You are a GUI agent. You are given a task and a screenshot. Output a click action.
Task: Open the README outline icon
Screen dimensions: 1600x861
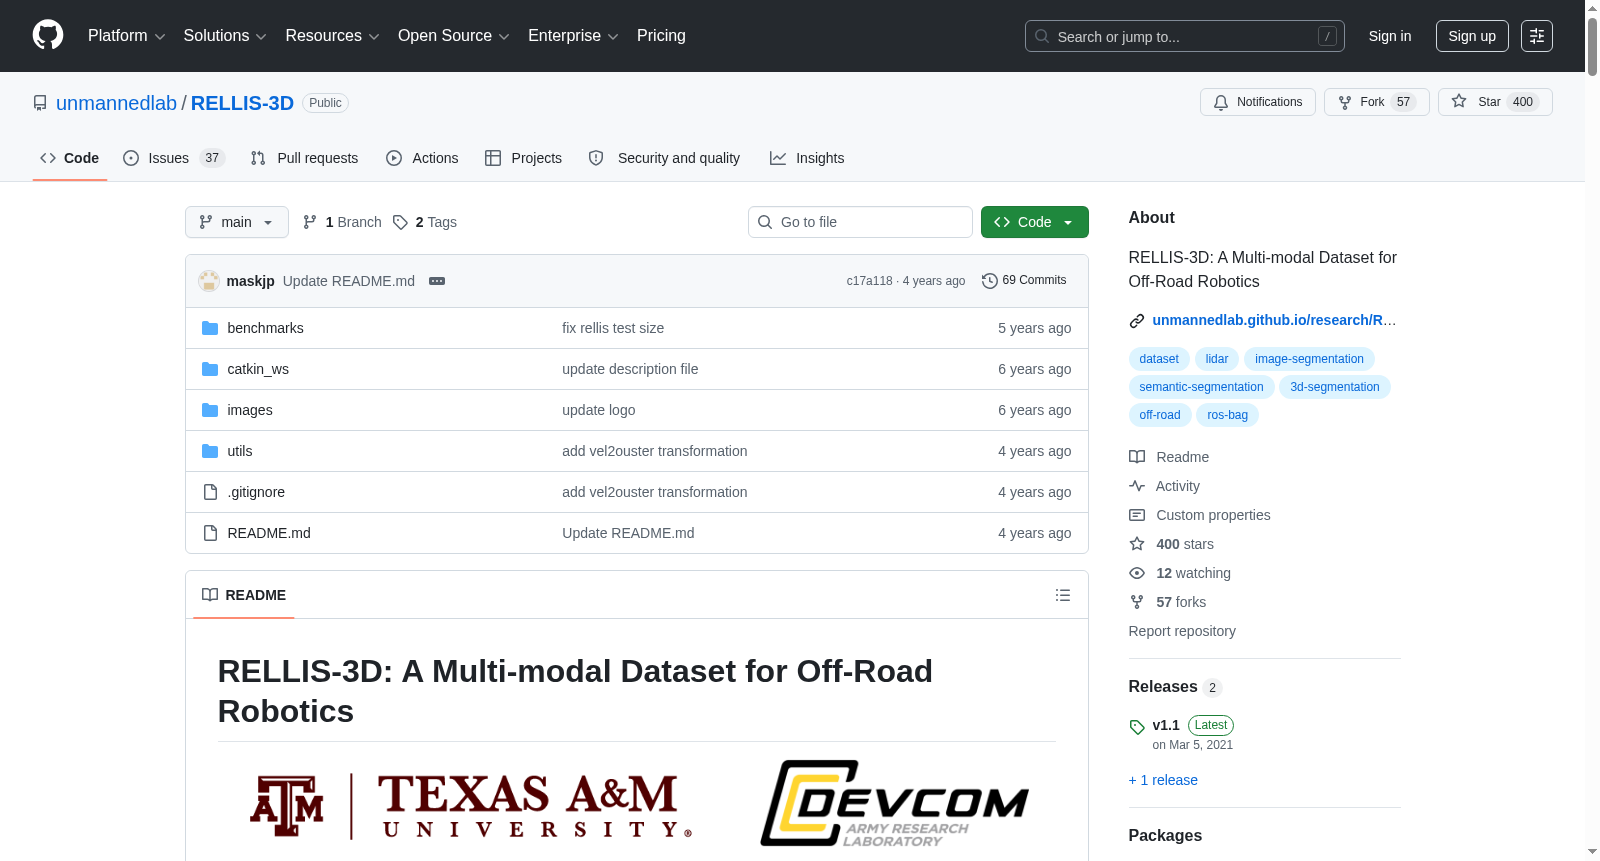tap(1063, 595)
